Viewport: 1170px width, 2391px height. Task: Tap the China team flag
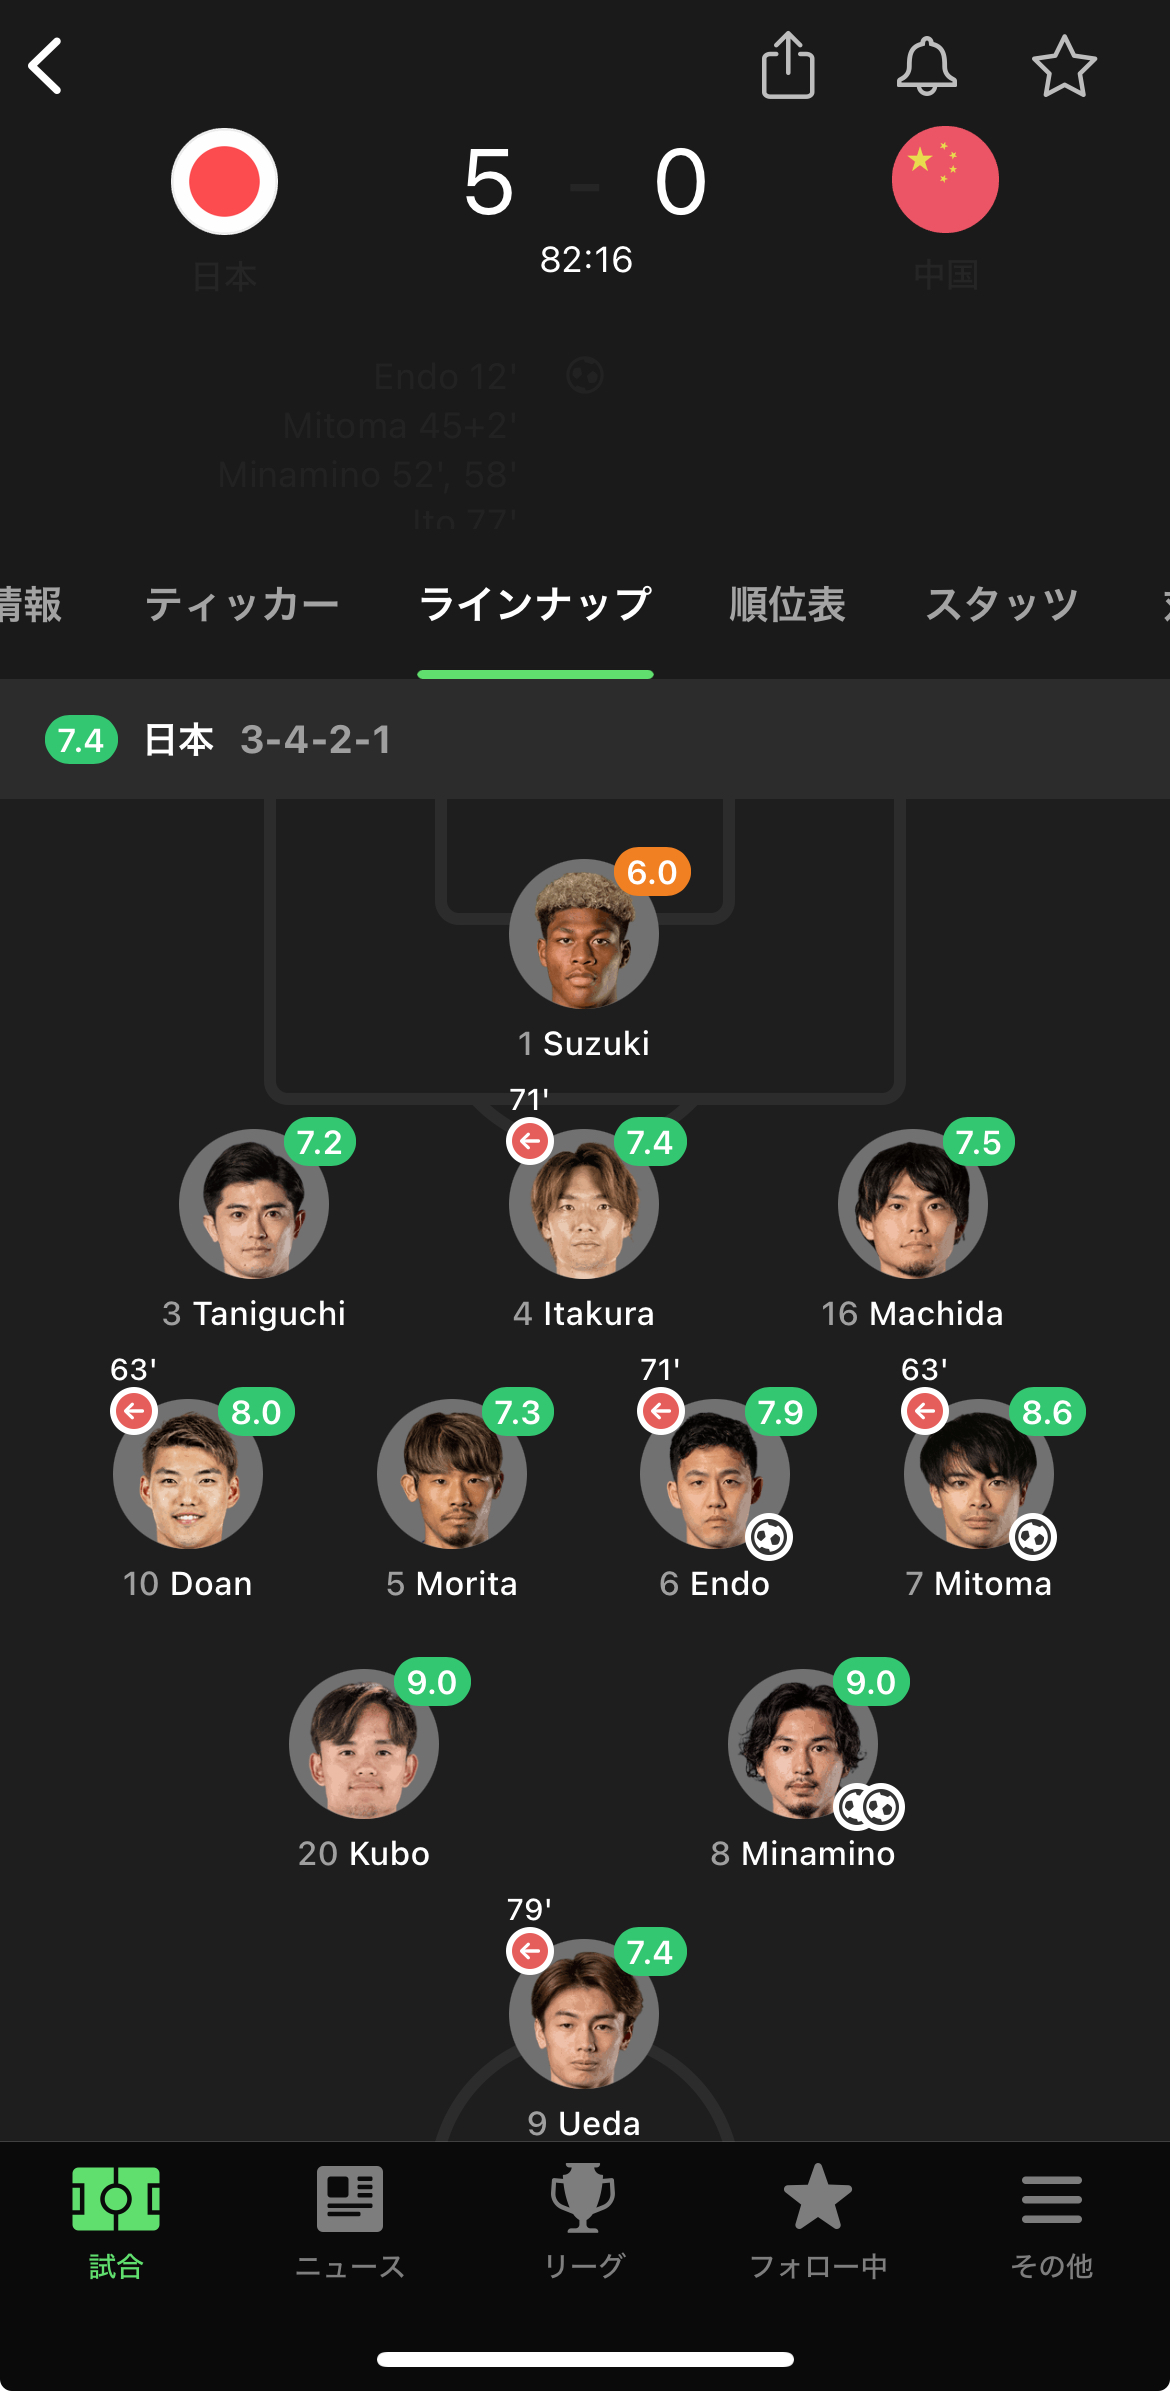coord(945,180)
